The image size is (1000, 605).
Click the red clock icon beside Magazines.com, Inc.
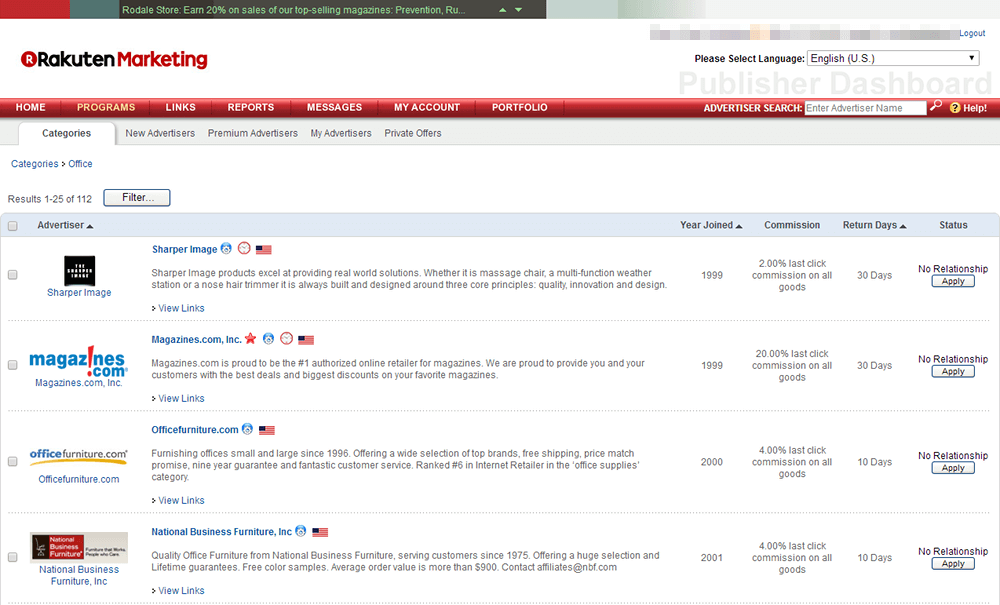click(286, 339)
